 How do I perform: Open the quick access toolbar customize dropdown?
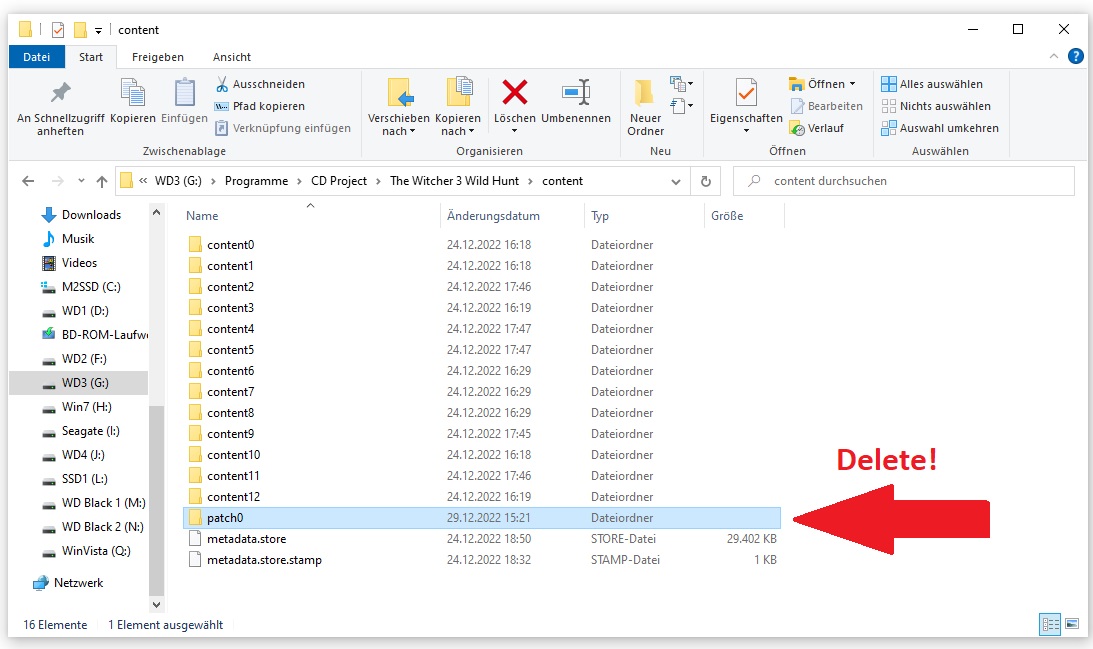pos(98,30)
